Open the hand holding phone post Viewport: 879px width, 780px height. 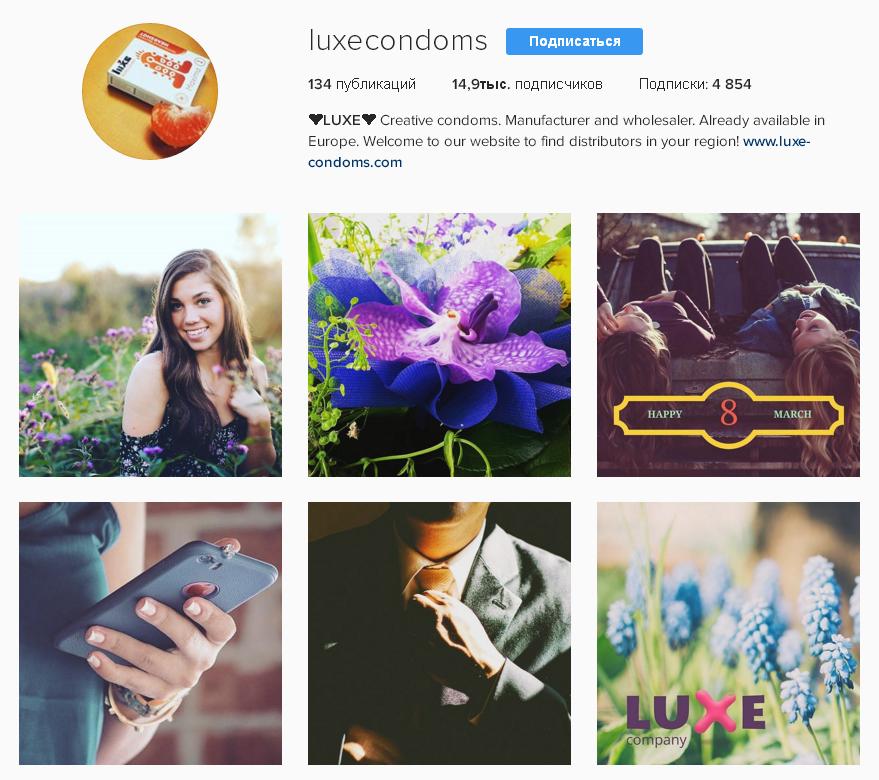pyautogui.click(x=150, y=633)
